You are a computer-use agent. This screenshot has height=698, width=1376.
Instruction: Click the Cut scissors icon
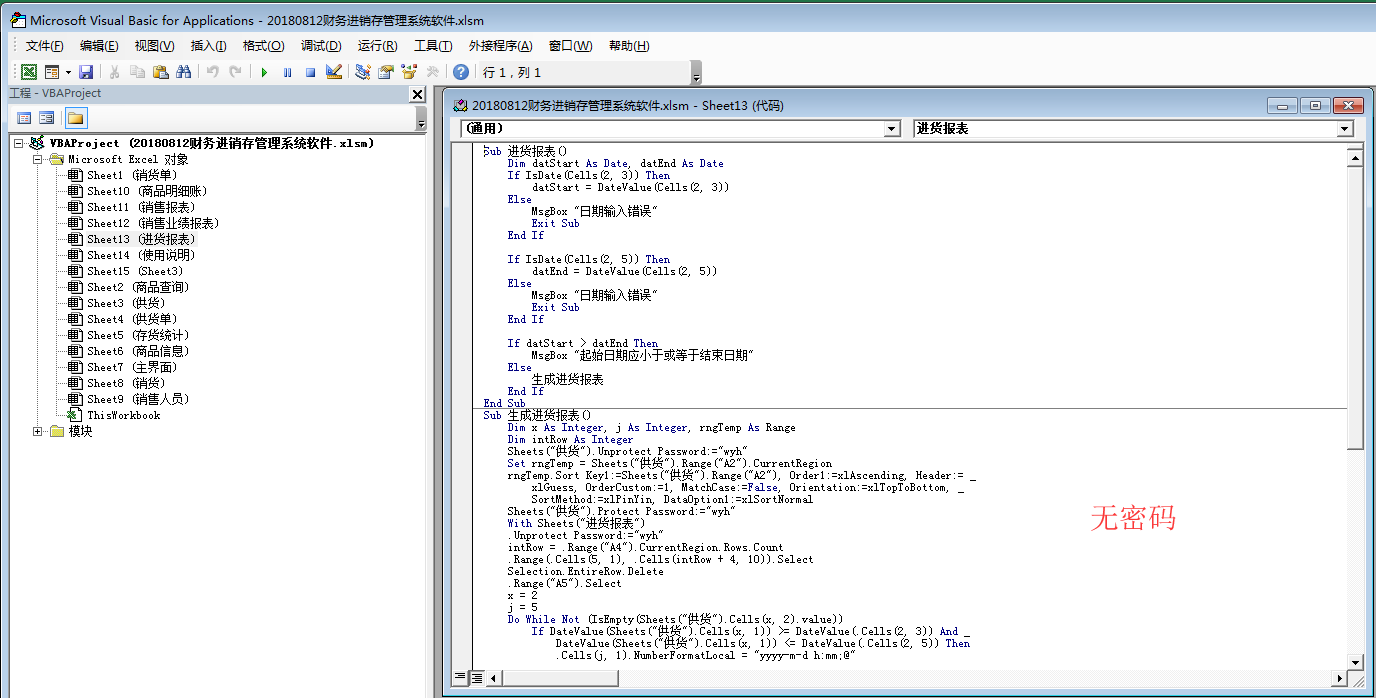click(x=114, y=72)
